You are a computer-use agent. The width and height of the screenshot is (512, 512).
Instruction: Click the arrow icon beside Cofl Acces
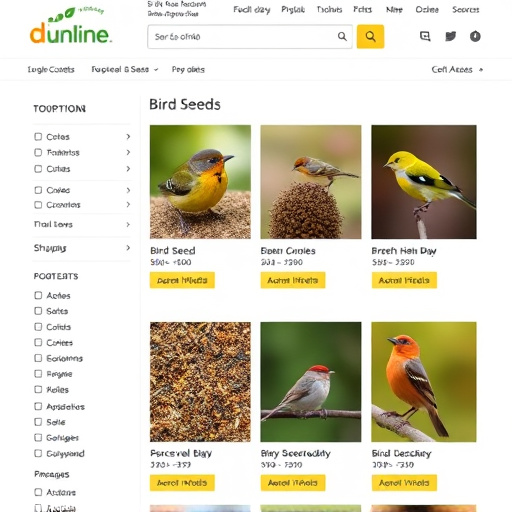coord(481,70)
